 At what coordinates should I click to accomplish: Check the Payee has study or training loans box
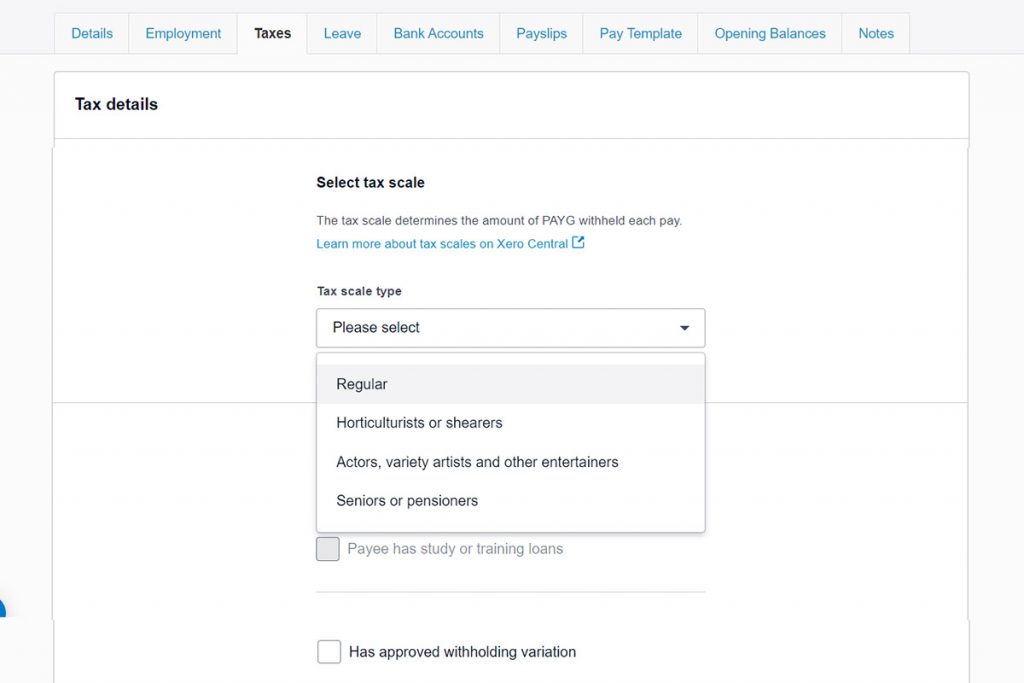pyautogui.click(x=328, y=548)
